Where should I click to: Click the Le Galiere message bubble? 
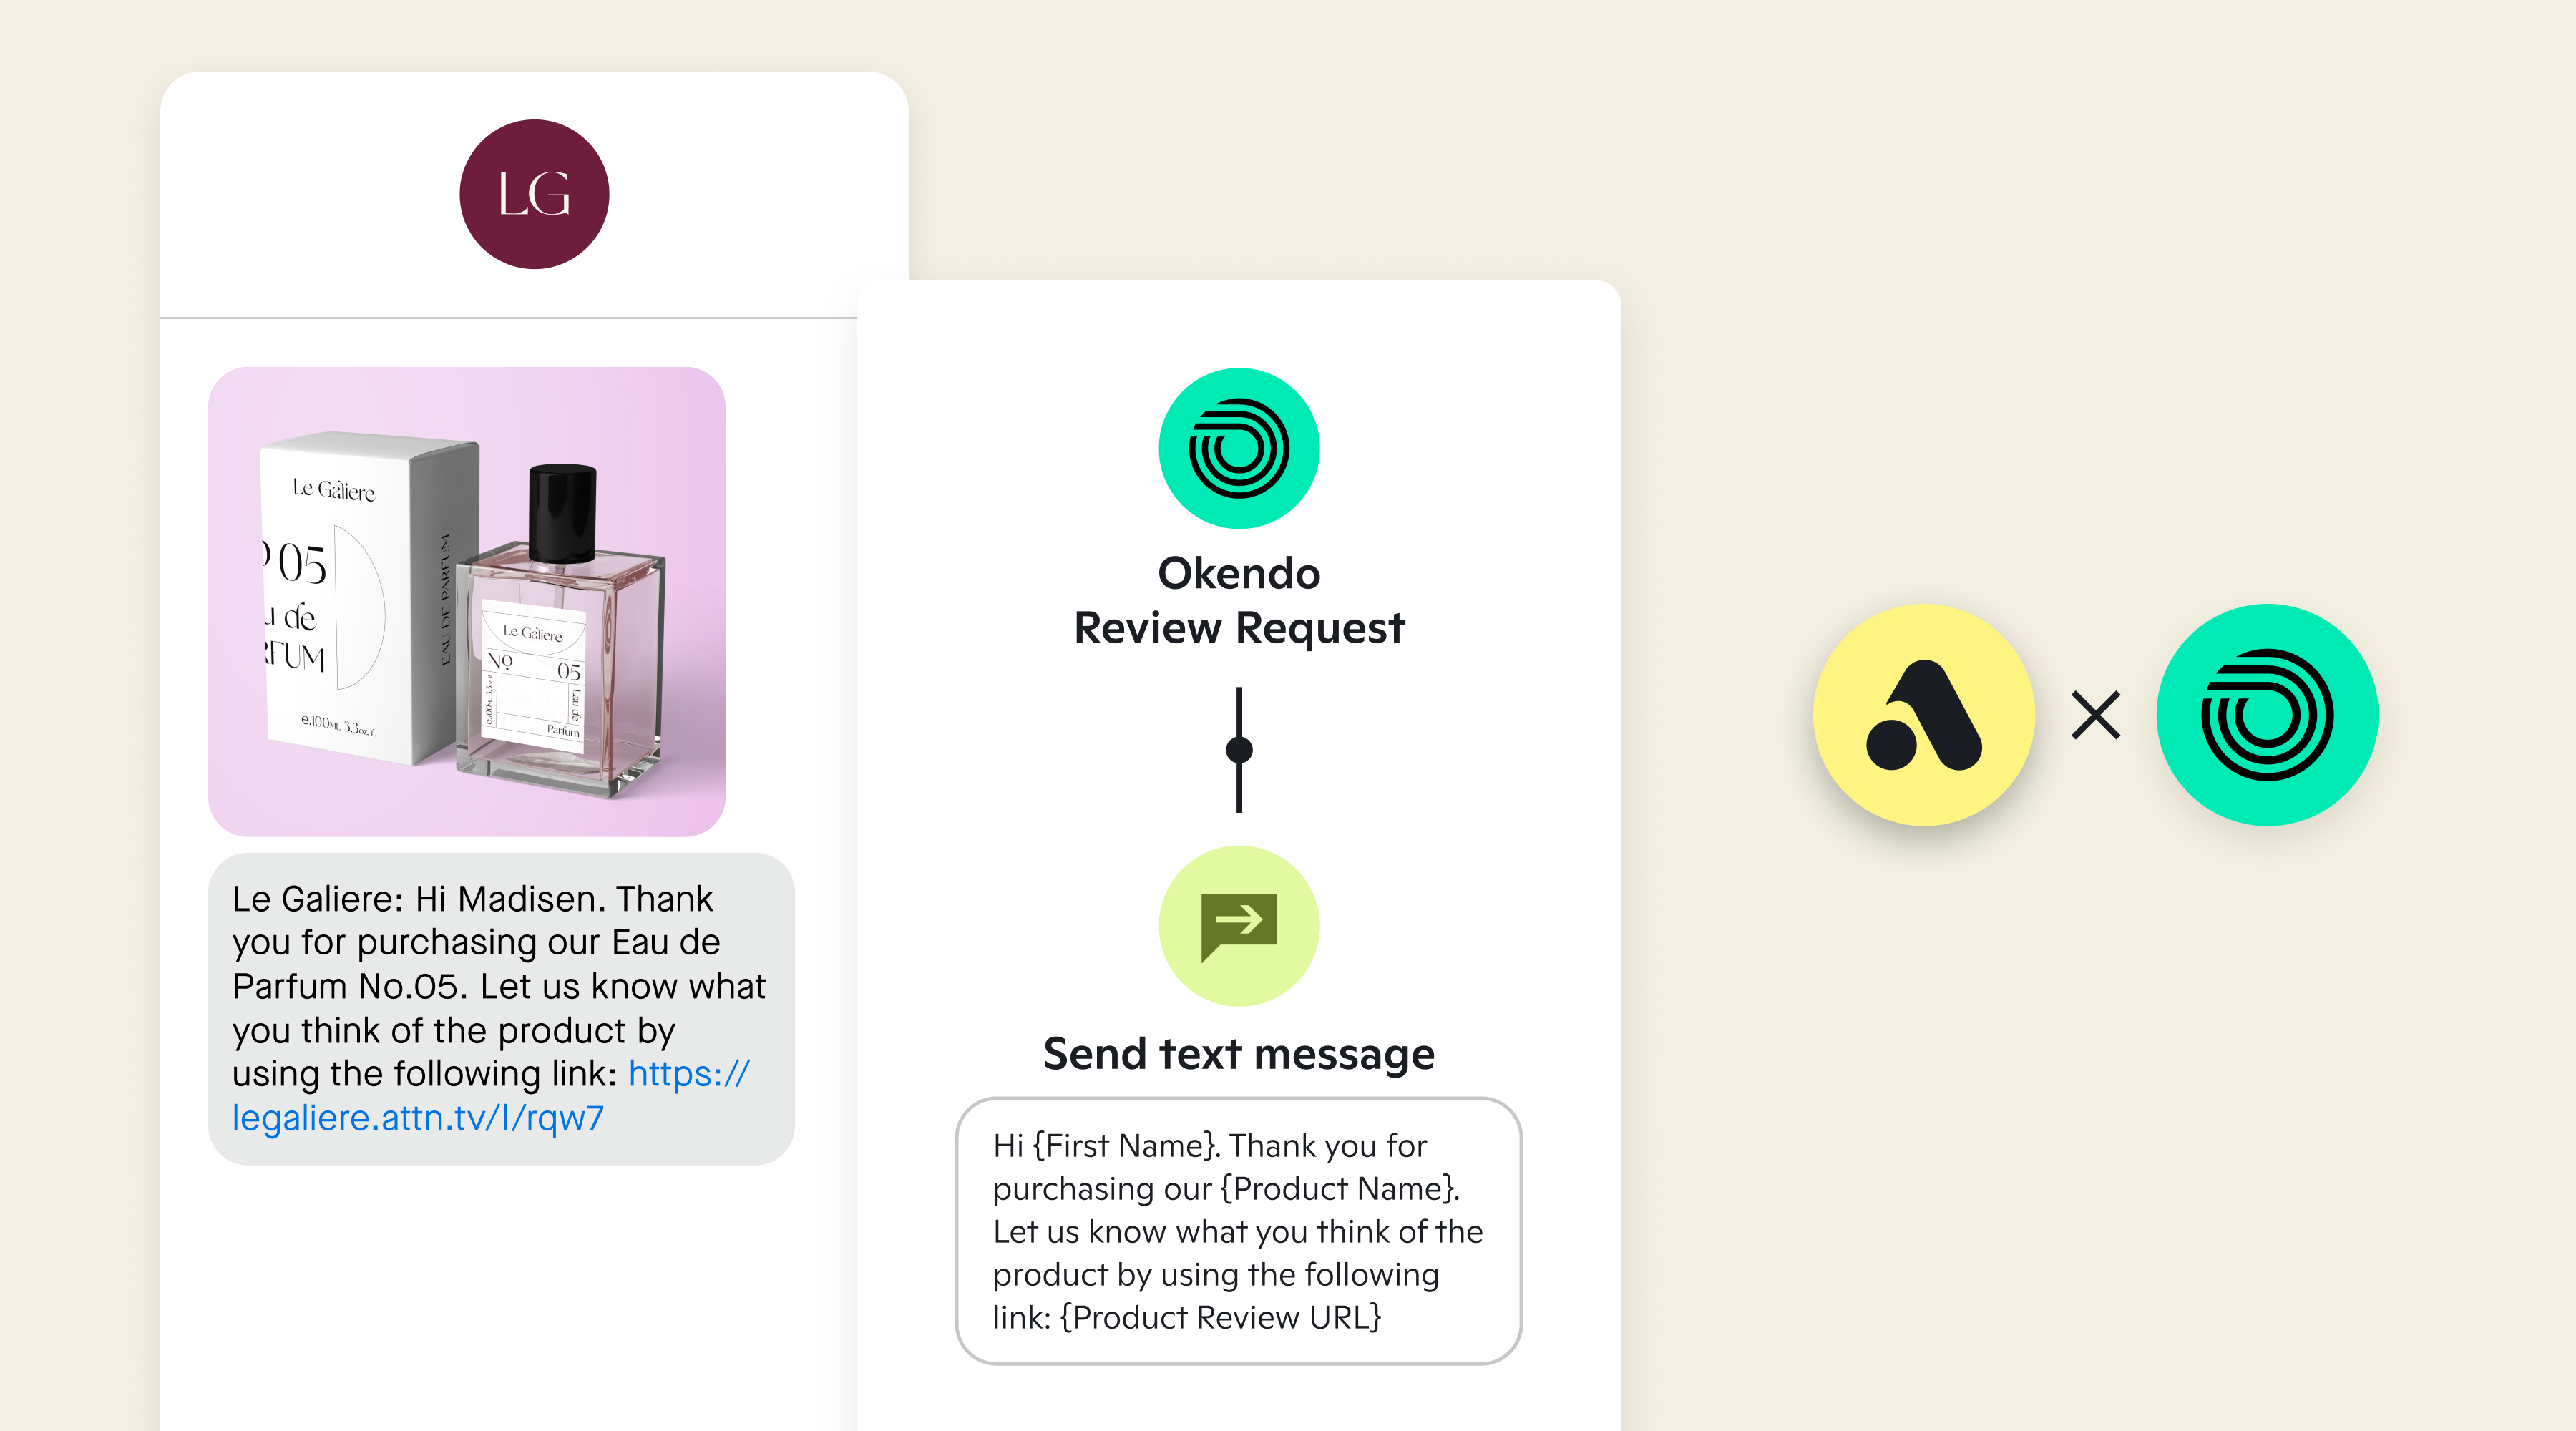pyautogui.click(x=501, y=1008)
